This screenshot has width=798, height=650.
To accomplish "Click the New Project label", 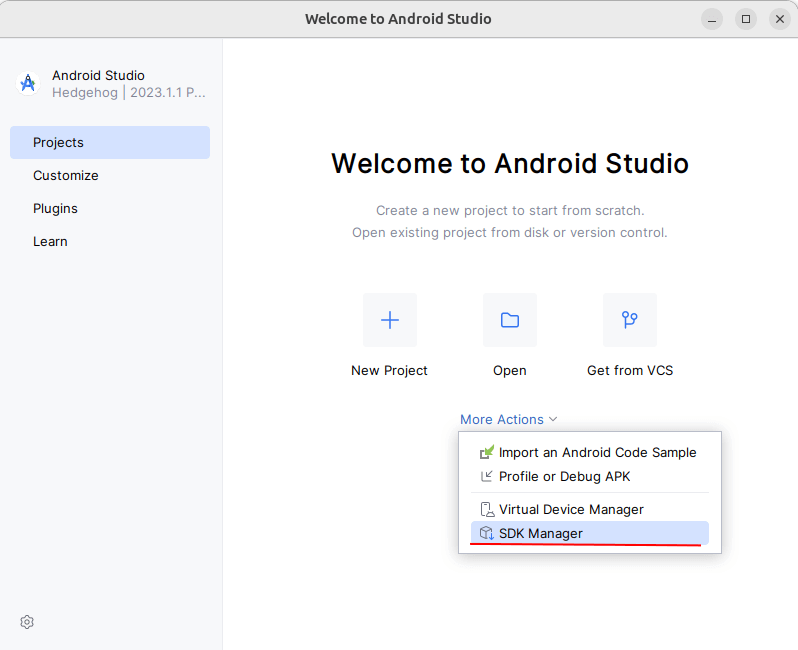I will click(389, 371).
